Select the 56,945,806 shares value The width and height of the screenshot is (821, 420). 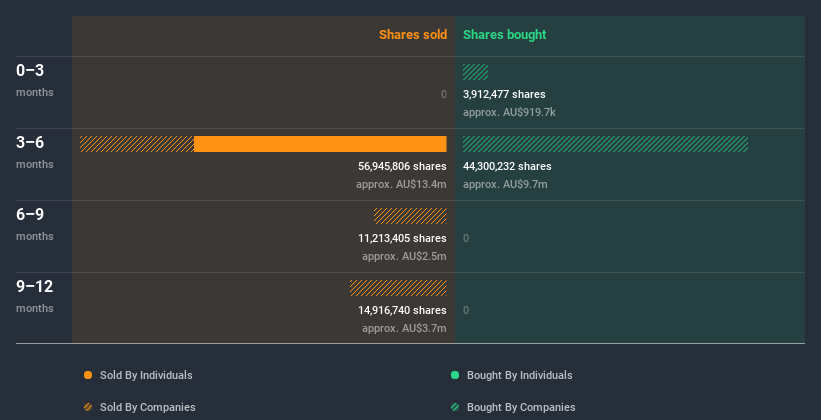402,166
